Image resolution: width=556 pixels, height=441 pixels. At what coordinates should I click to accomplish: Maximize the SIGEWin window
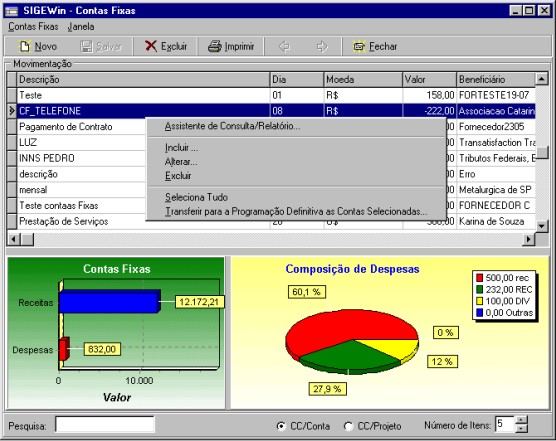[x=529, y=11]
